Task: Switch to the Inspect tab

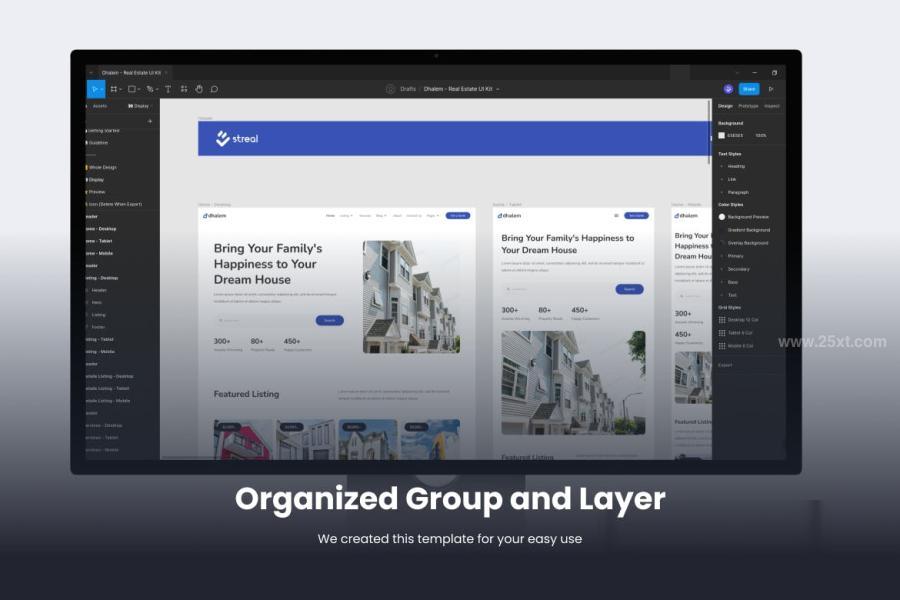Action: tap(772, 106)
